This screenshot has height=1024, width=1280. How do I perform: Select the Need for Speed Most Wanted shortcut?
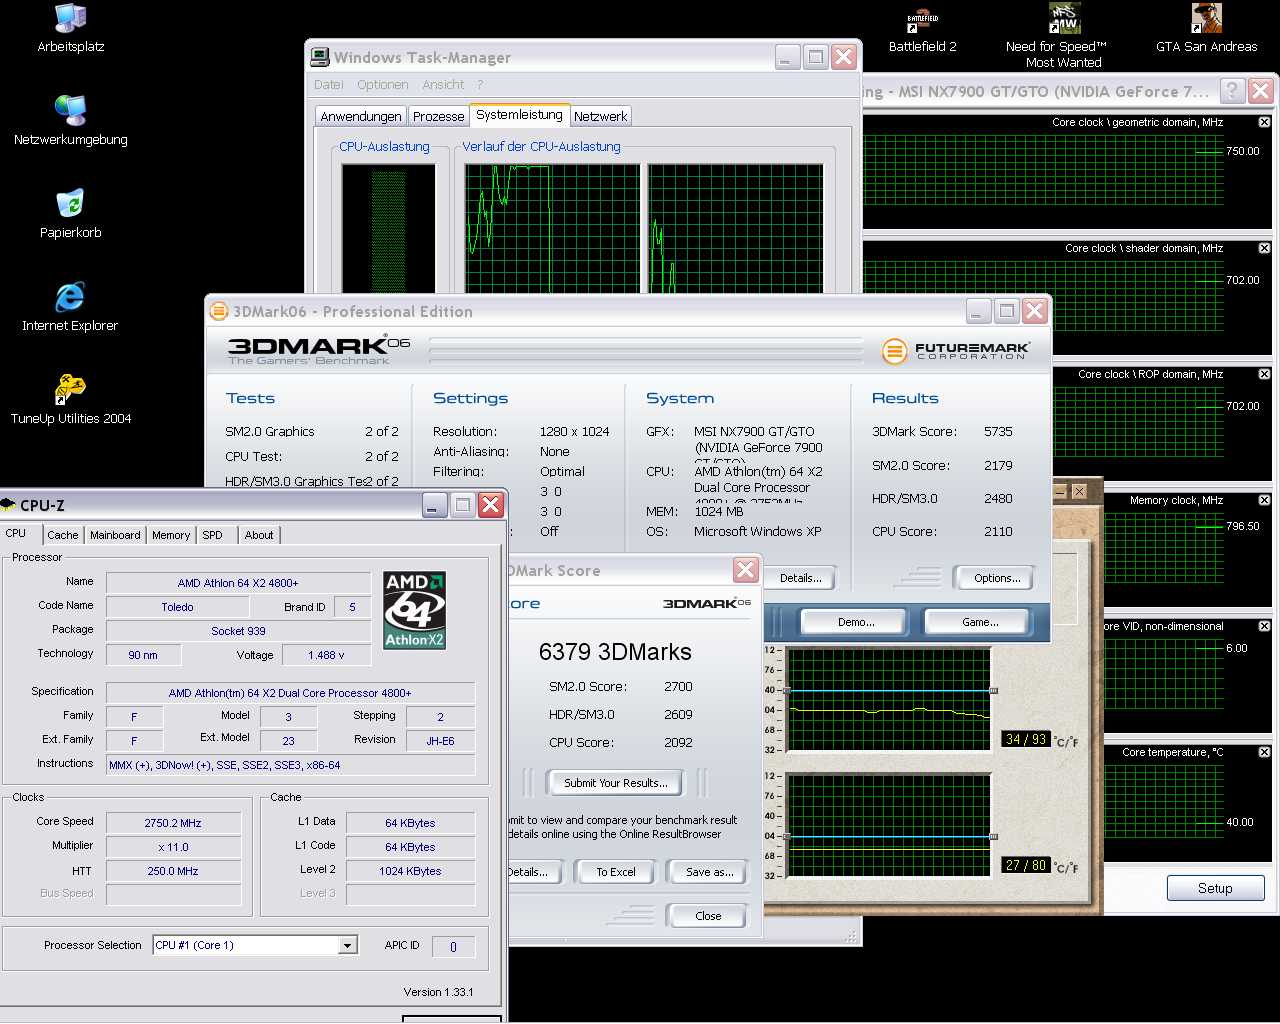1063,36
